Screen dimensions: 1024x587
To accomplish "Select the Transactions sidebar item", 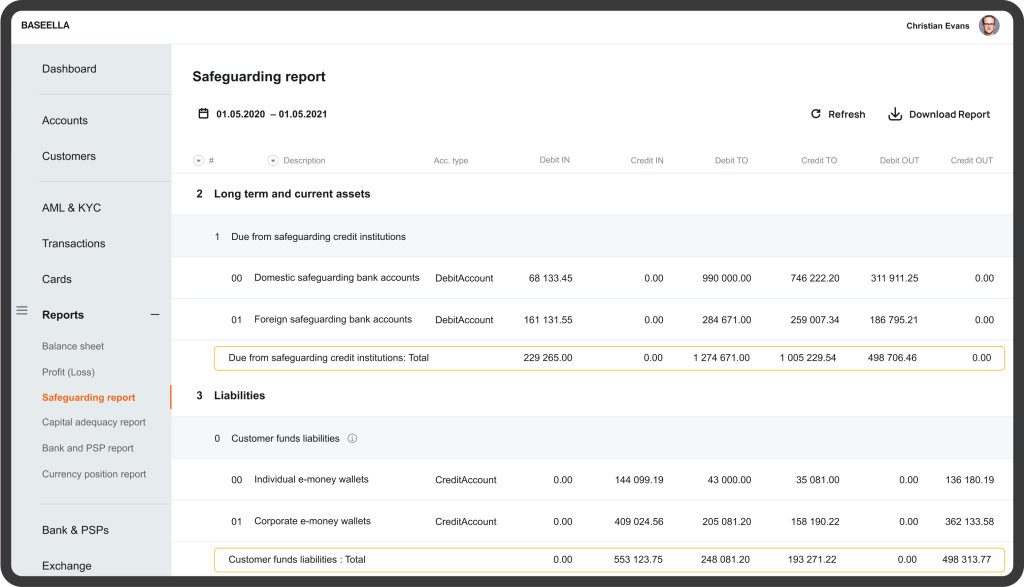I will (x=75, y=243).
